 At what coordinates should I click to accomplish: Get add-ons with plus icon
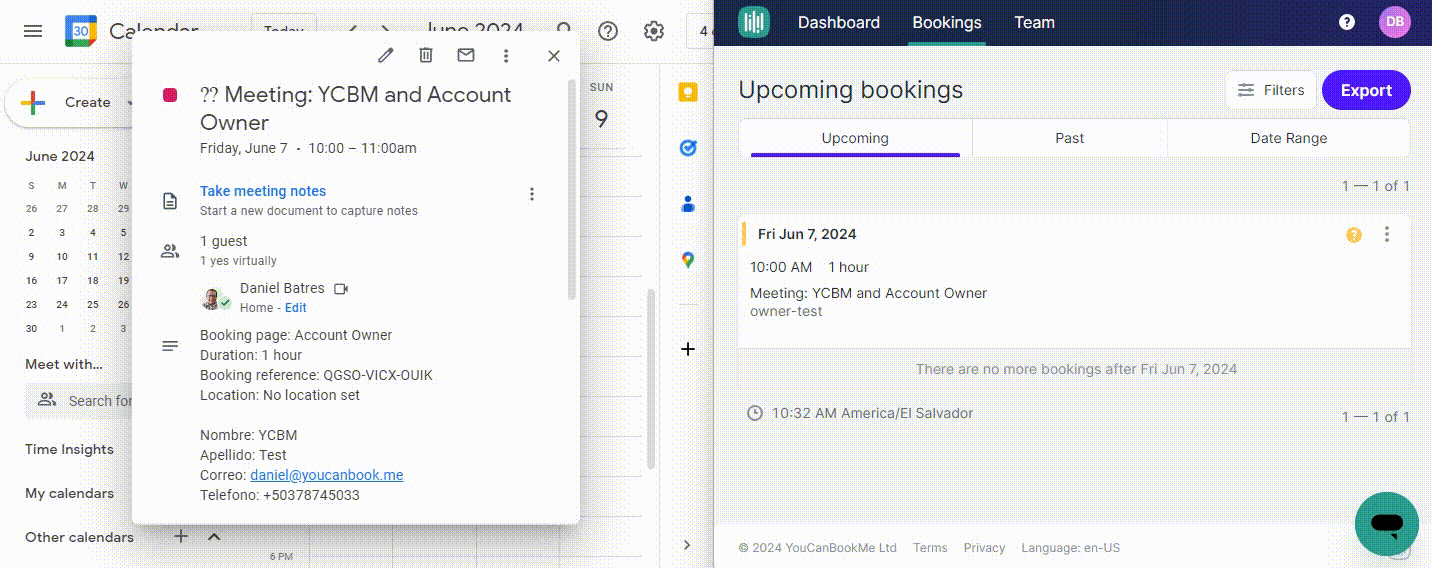(x=687, y=349)
